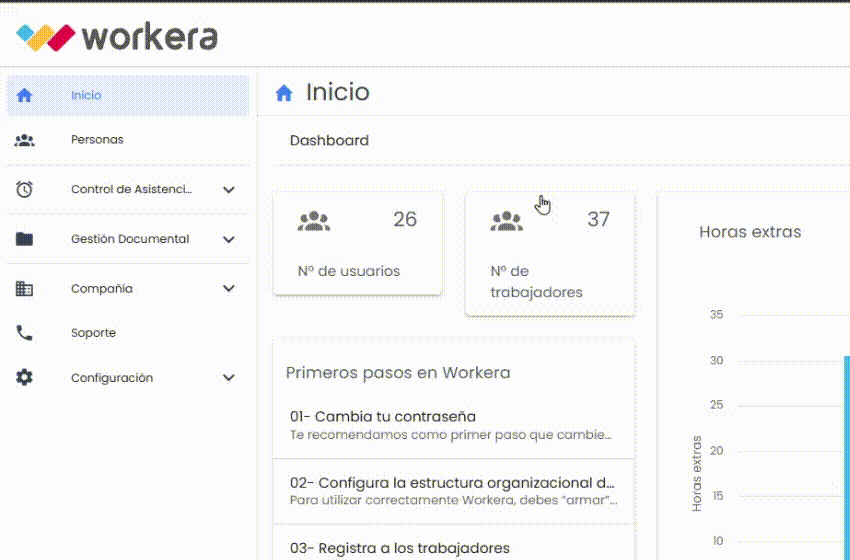
Task: Click the Workera logo
Action: (117, 37)
